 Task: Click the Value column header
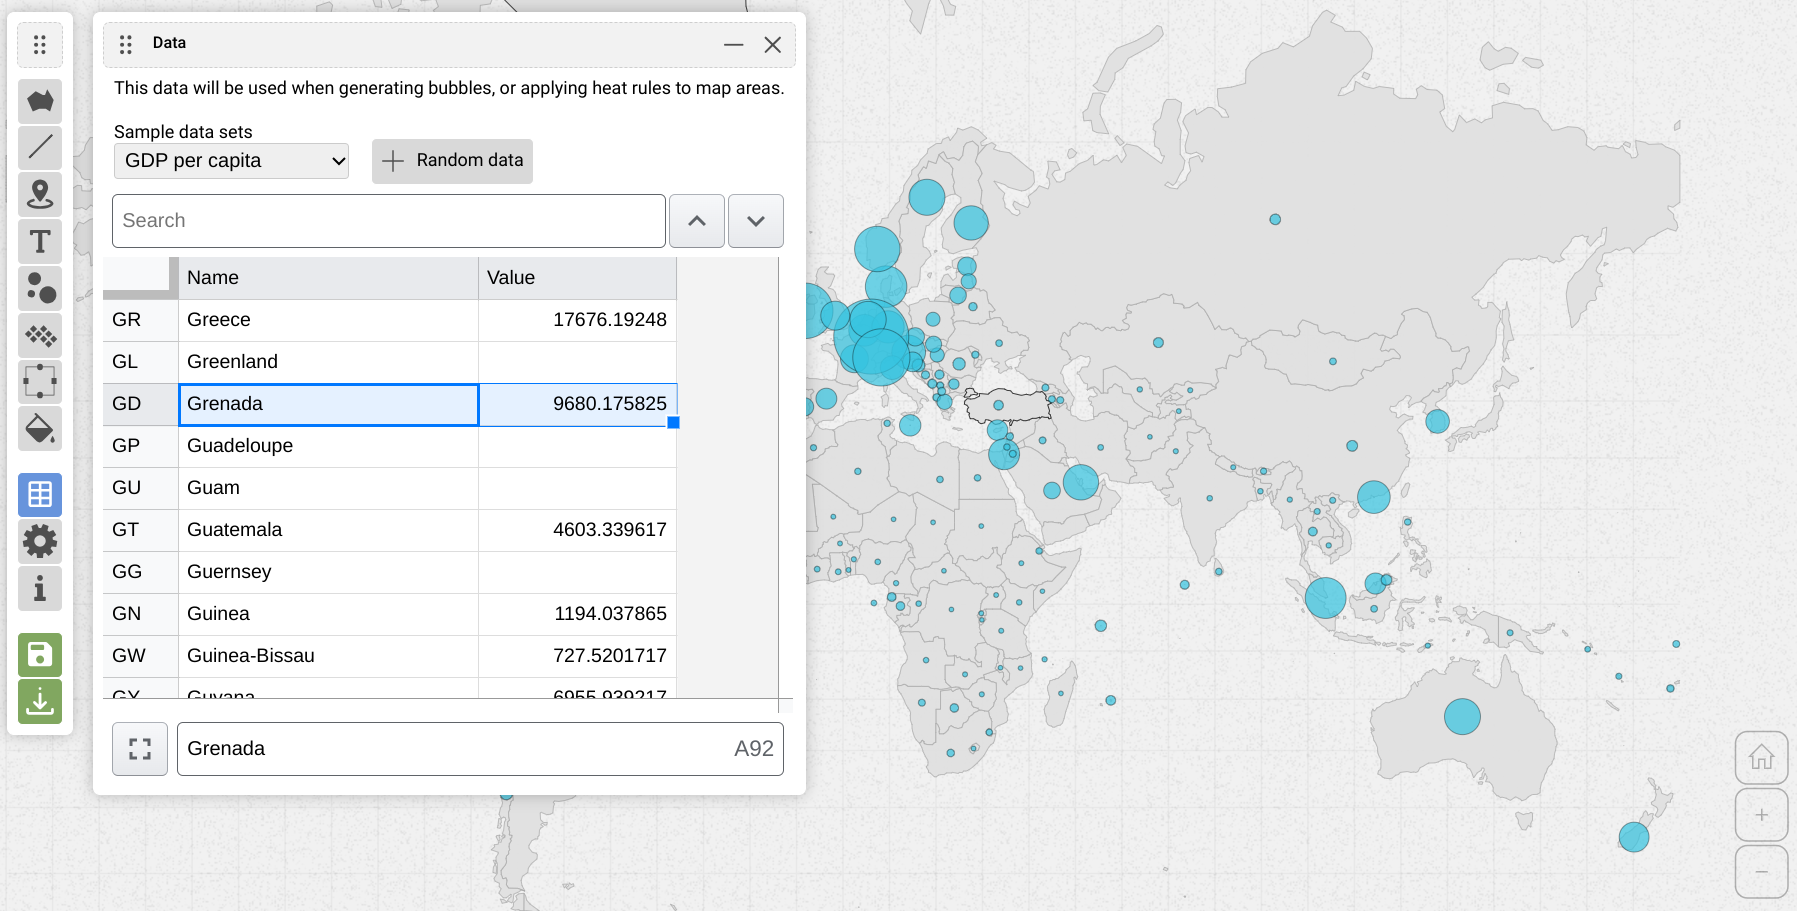click(577, 278)
